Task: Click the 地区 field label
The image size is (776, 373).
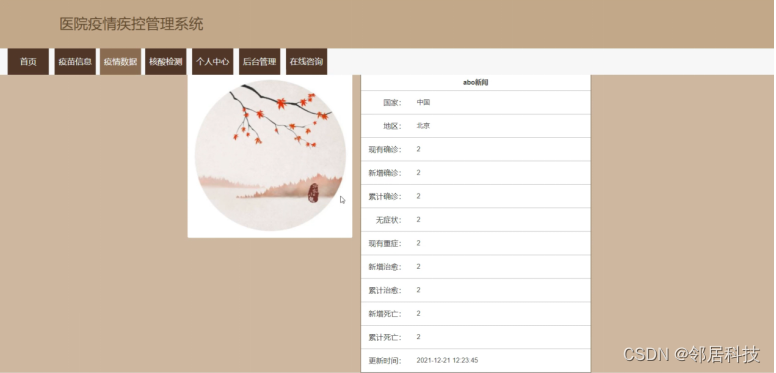Action: [x=392, y=126]
